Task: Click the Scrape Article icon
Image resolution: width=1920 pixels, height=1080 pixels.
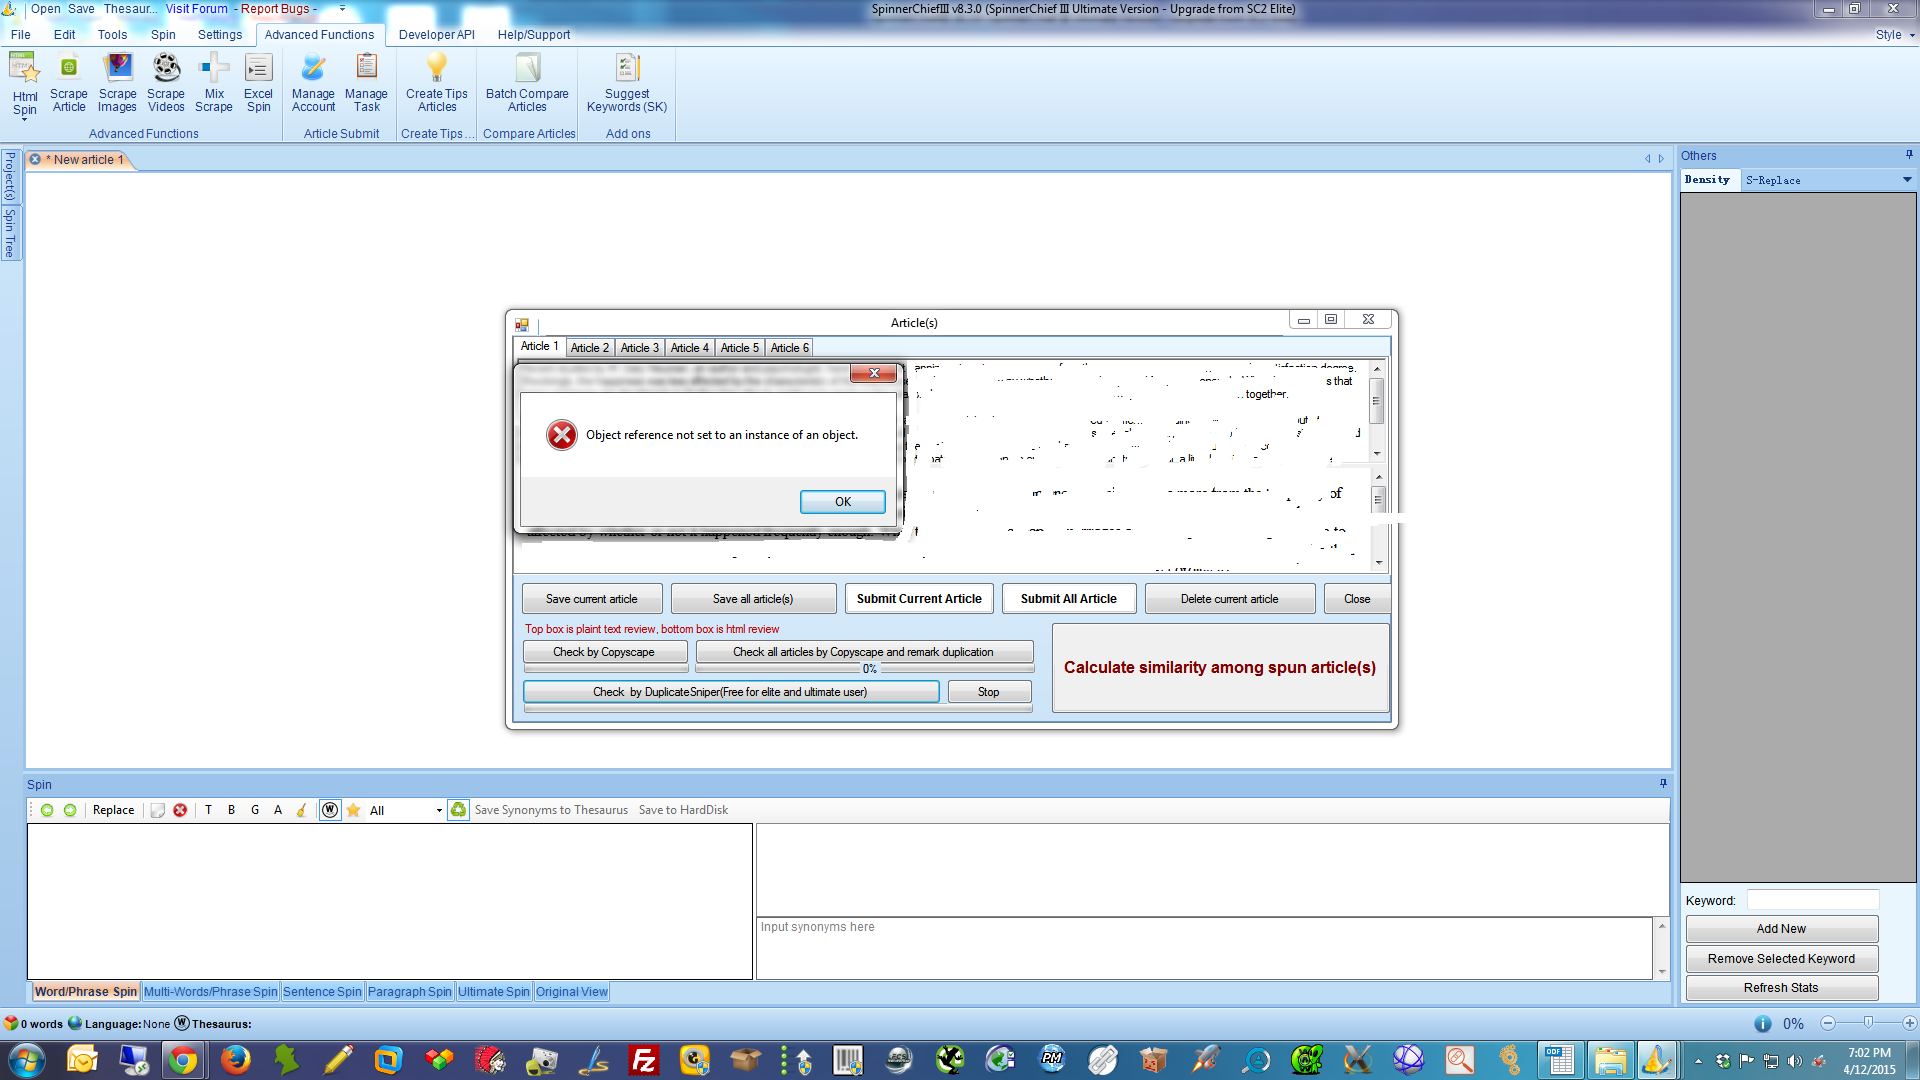Action: point(69,83)
